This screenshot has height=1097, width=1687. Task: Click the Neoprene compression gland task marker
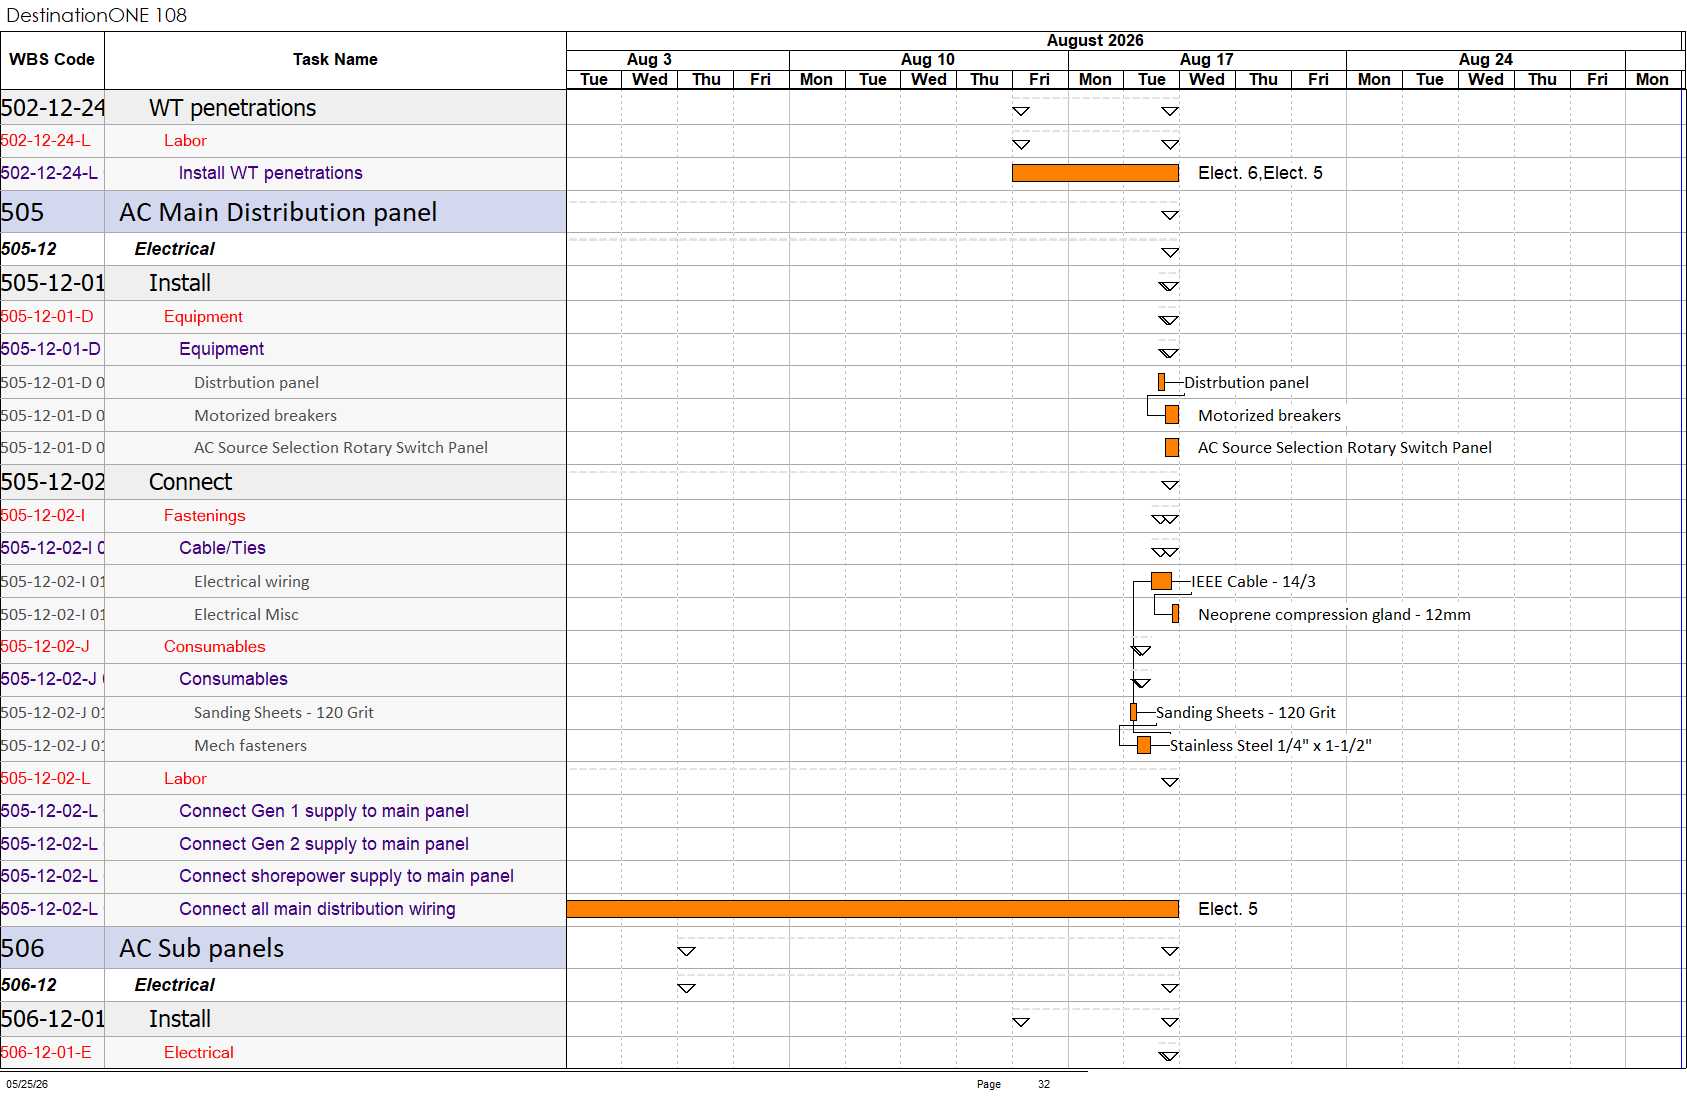tap(1175, 614)
